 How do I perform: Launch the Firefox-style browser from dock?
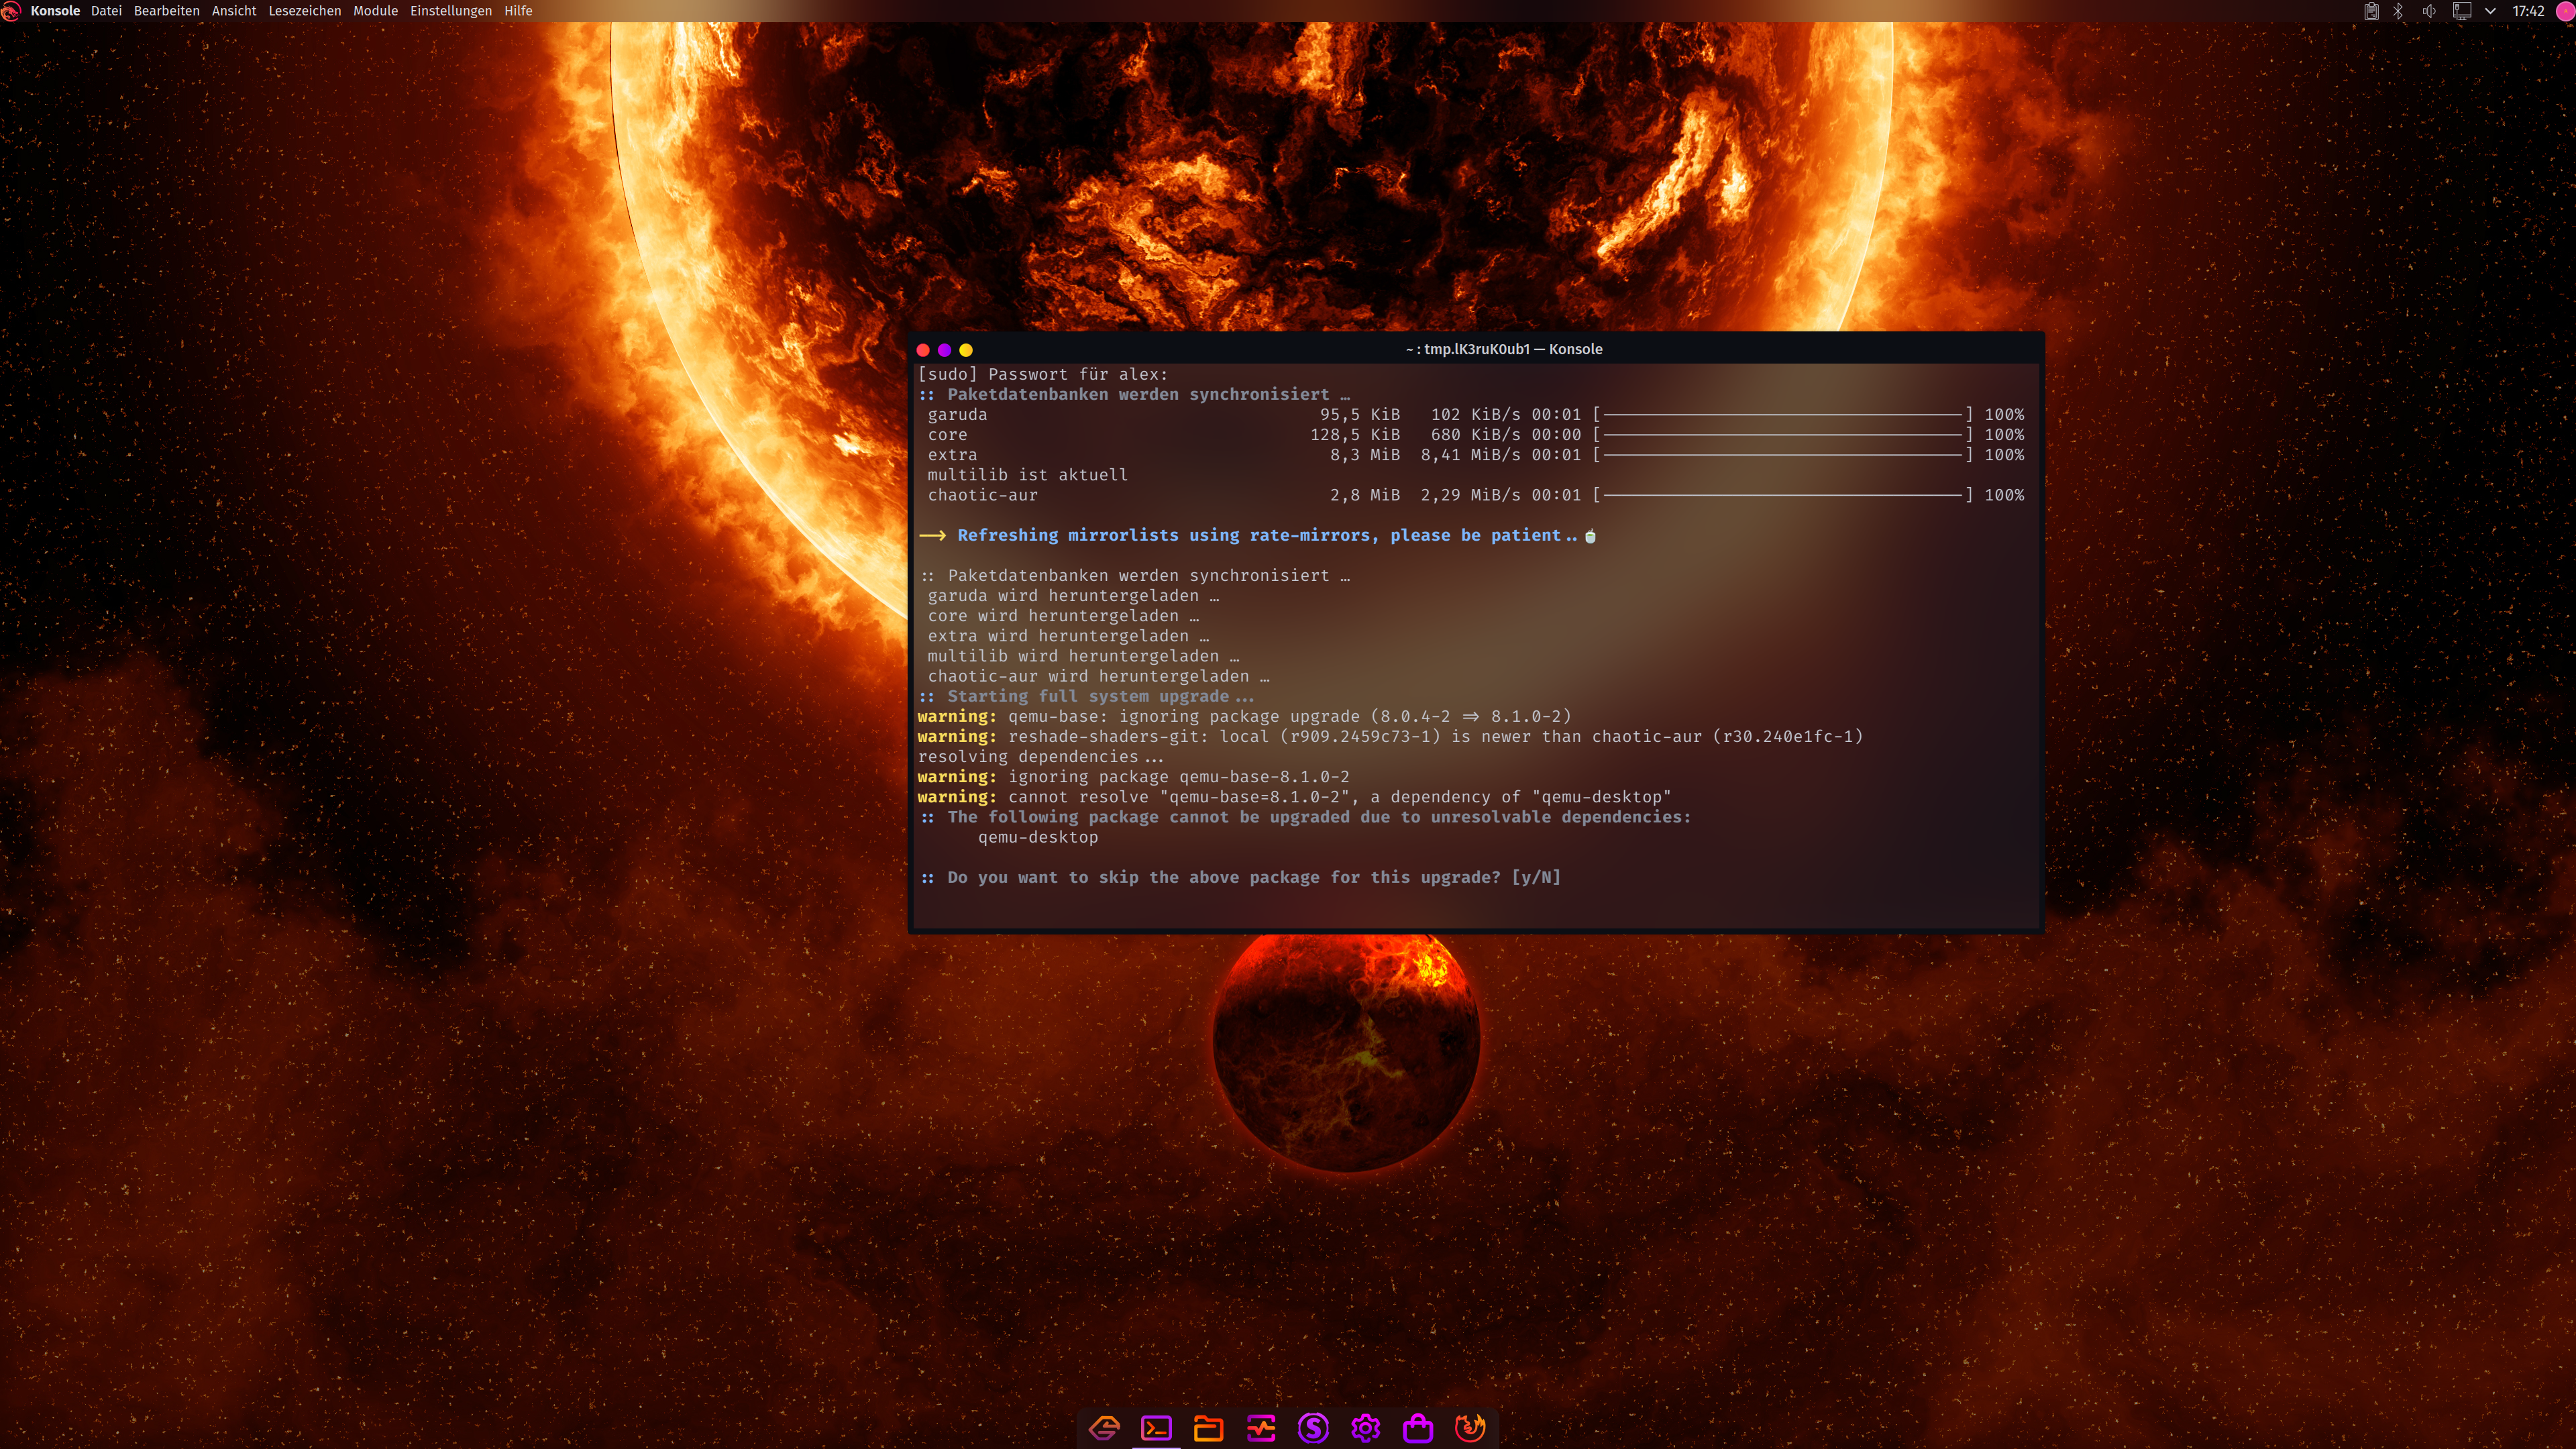pos(1470,1428)
